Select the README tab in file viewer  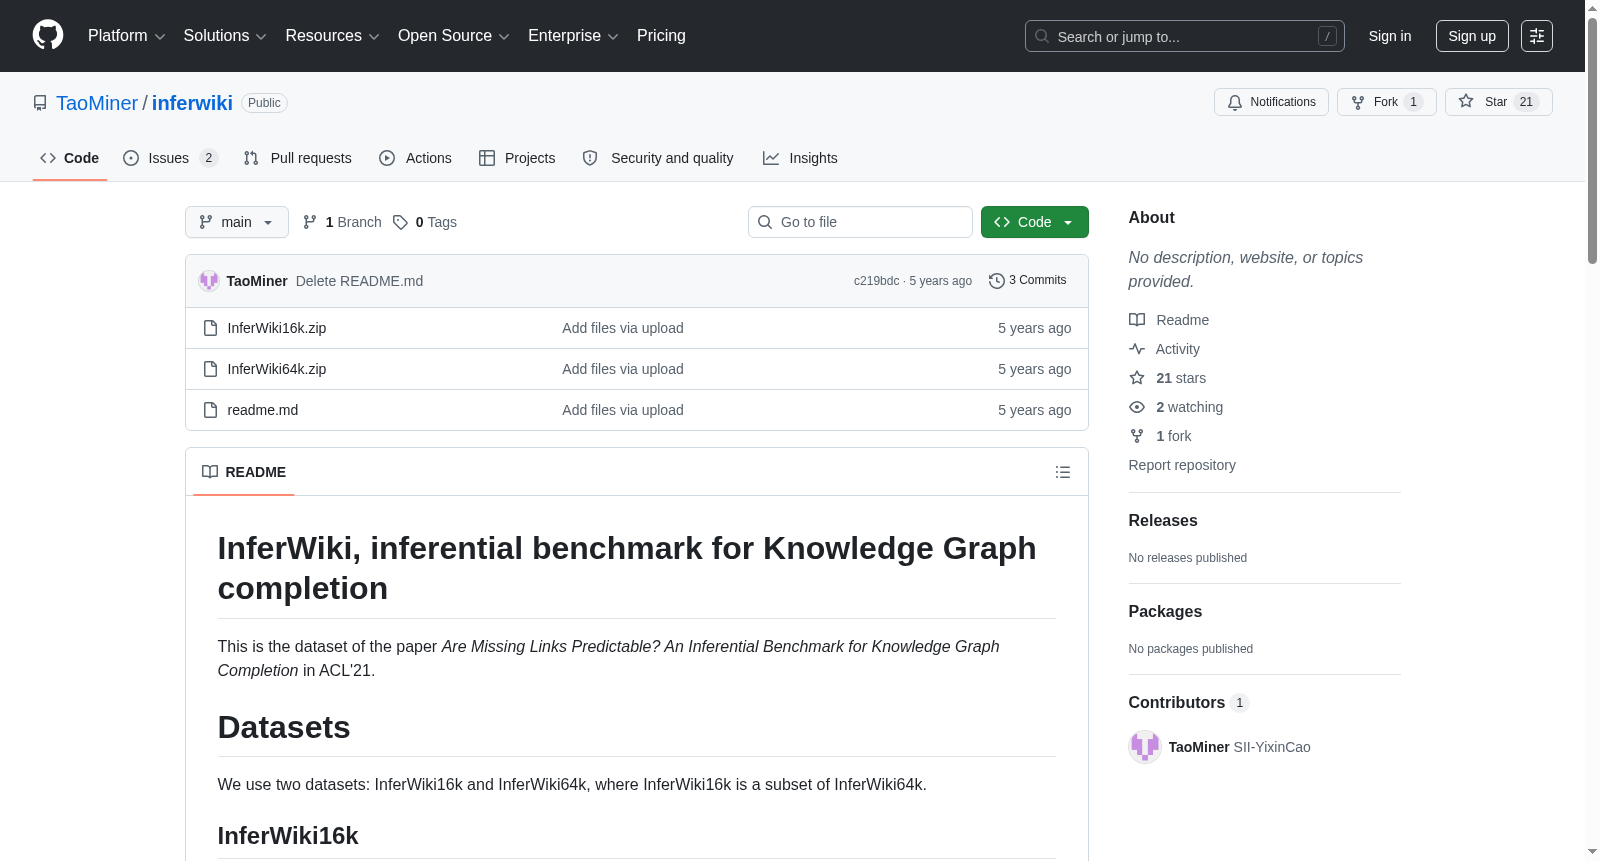click(244, 472)
